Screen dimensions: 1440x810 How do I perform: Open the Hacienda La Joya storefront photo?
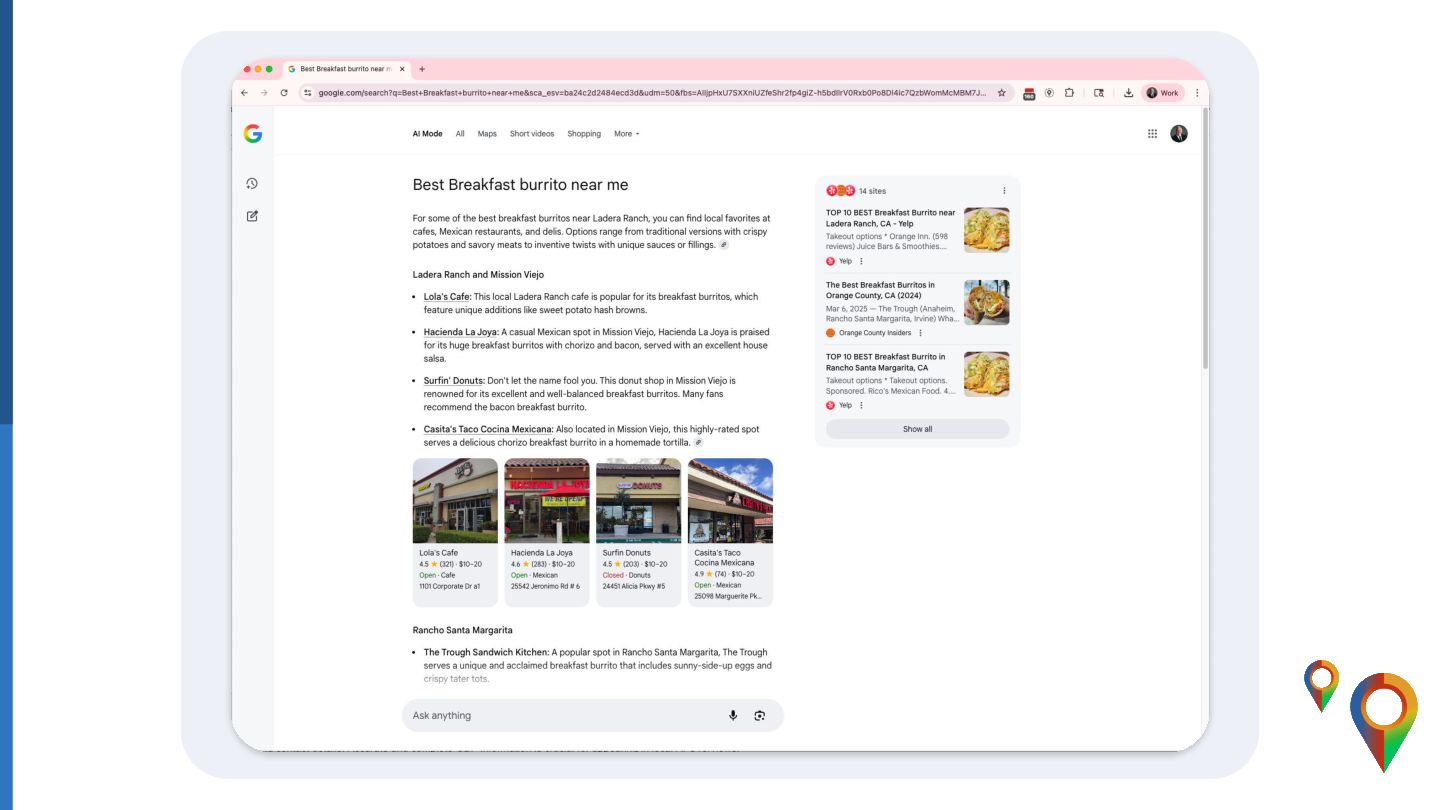coord(547,500)
